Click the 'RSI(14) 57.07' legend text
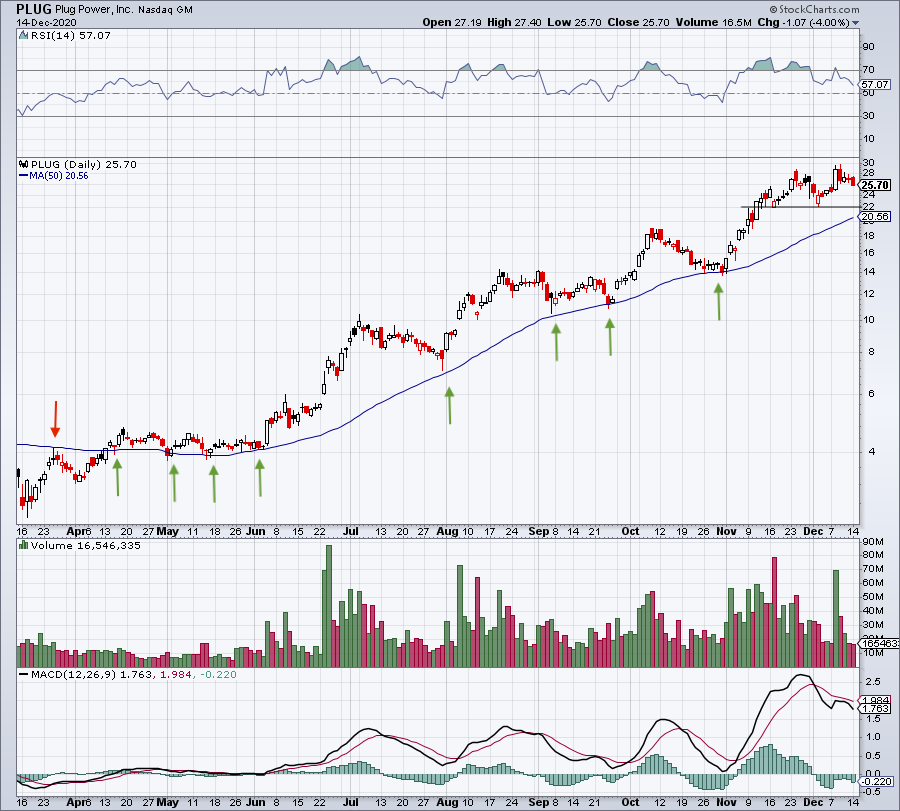Image resolution: width=900 pixels, height=811 pixels. pyautogui.click(x=71, y=36)
